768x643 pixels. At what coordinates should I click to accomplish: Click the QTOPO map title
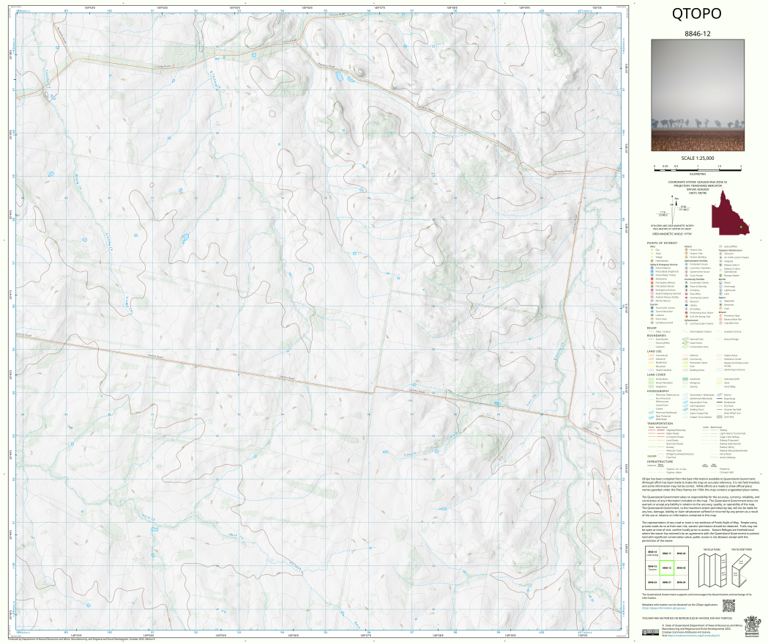(x=696, y=14)
